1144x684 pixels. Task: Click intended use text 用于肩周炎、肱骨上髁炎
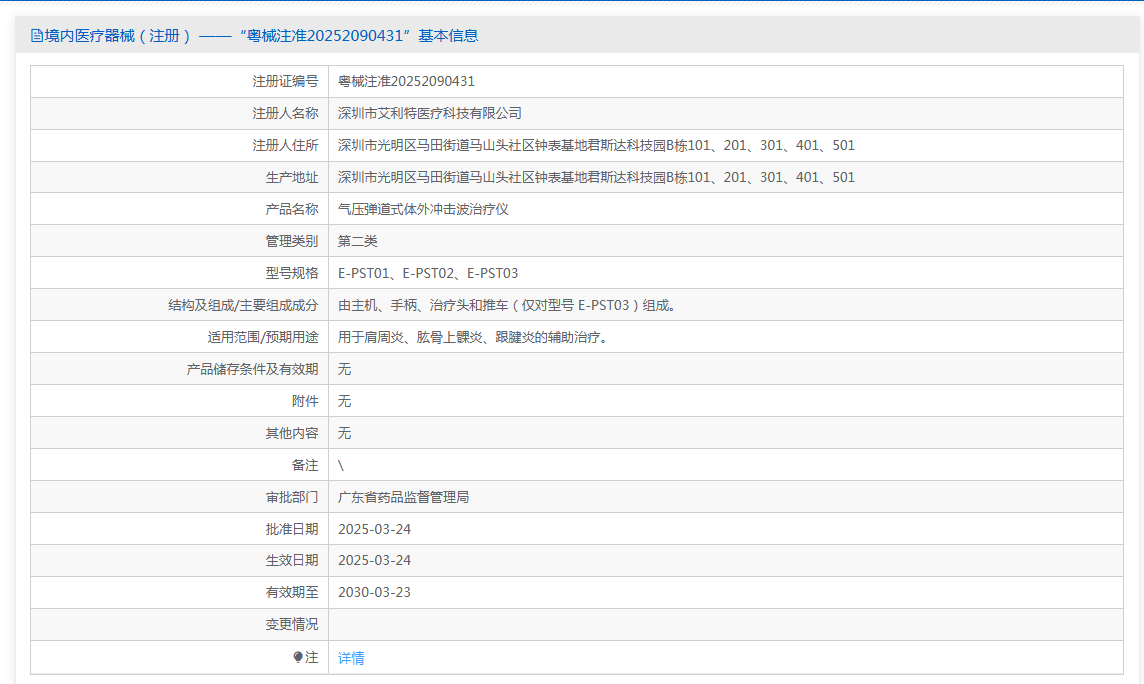pyautogui.click(x=410, y=338)
